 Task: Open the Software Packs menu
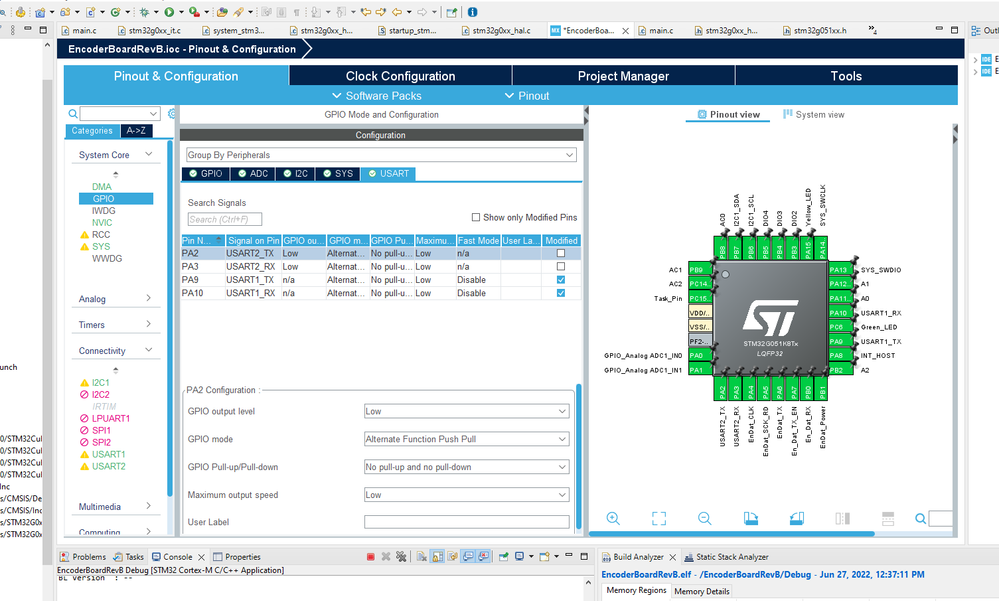[377, 96]
